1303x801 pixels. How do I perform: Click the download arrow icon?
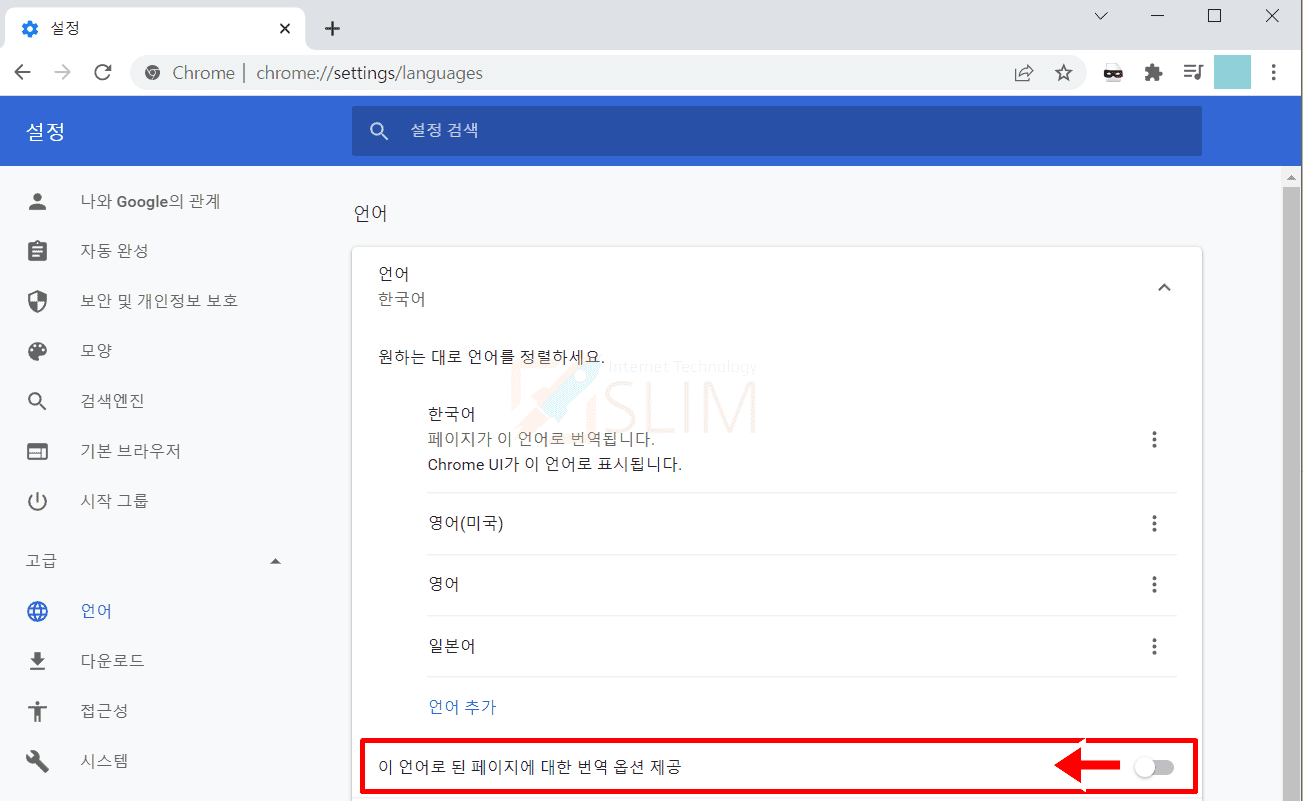coord(37,661)
